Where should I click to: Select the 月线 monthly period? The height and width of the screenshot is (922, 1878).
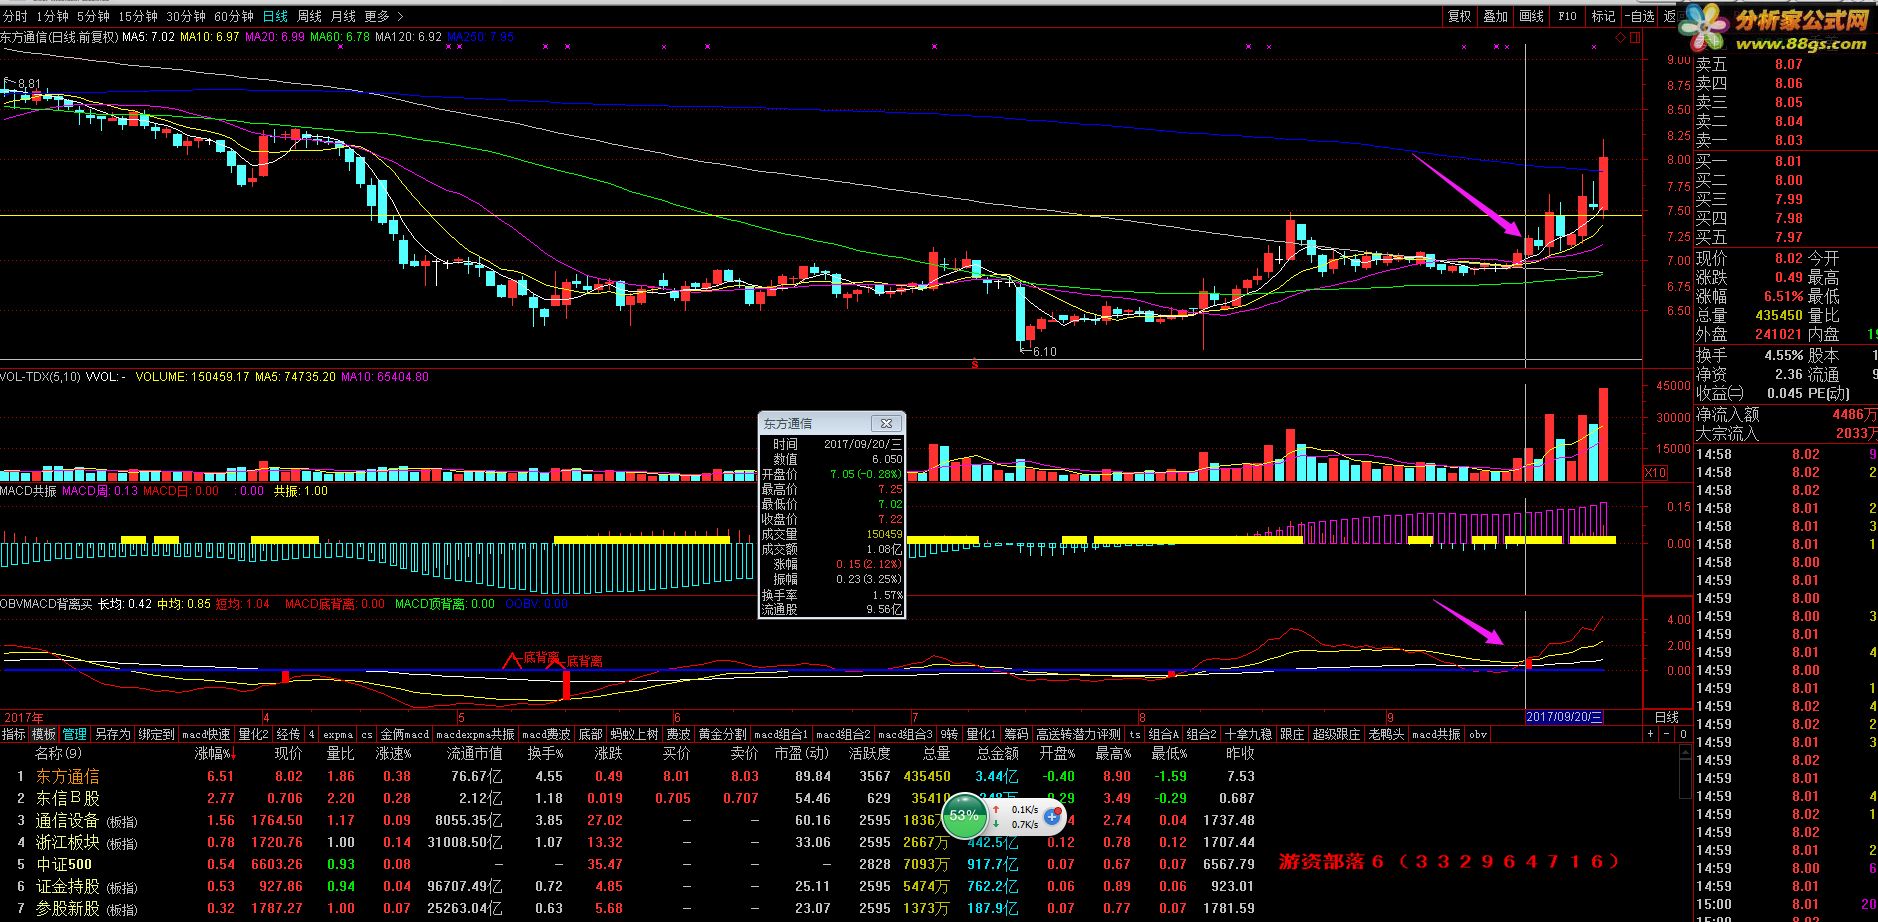pyautogui.click(x=343, y=16)
